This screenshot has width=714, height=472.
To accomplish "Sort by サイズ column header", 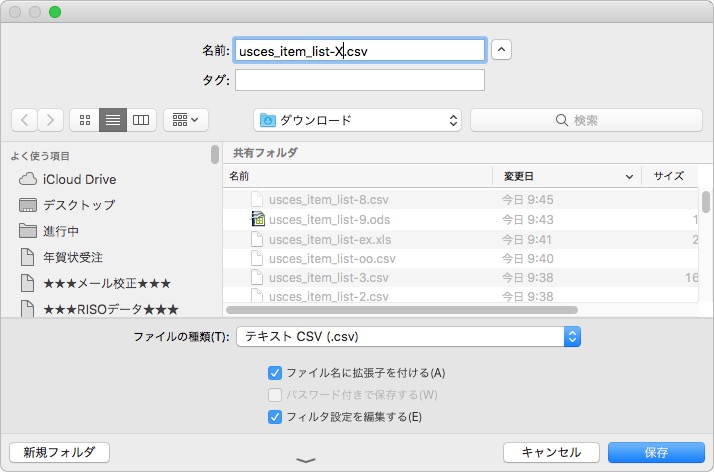I will [x=669, y=176].
